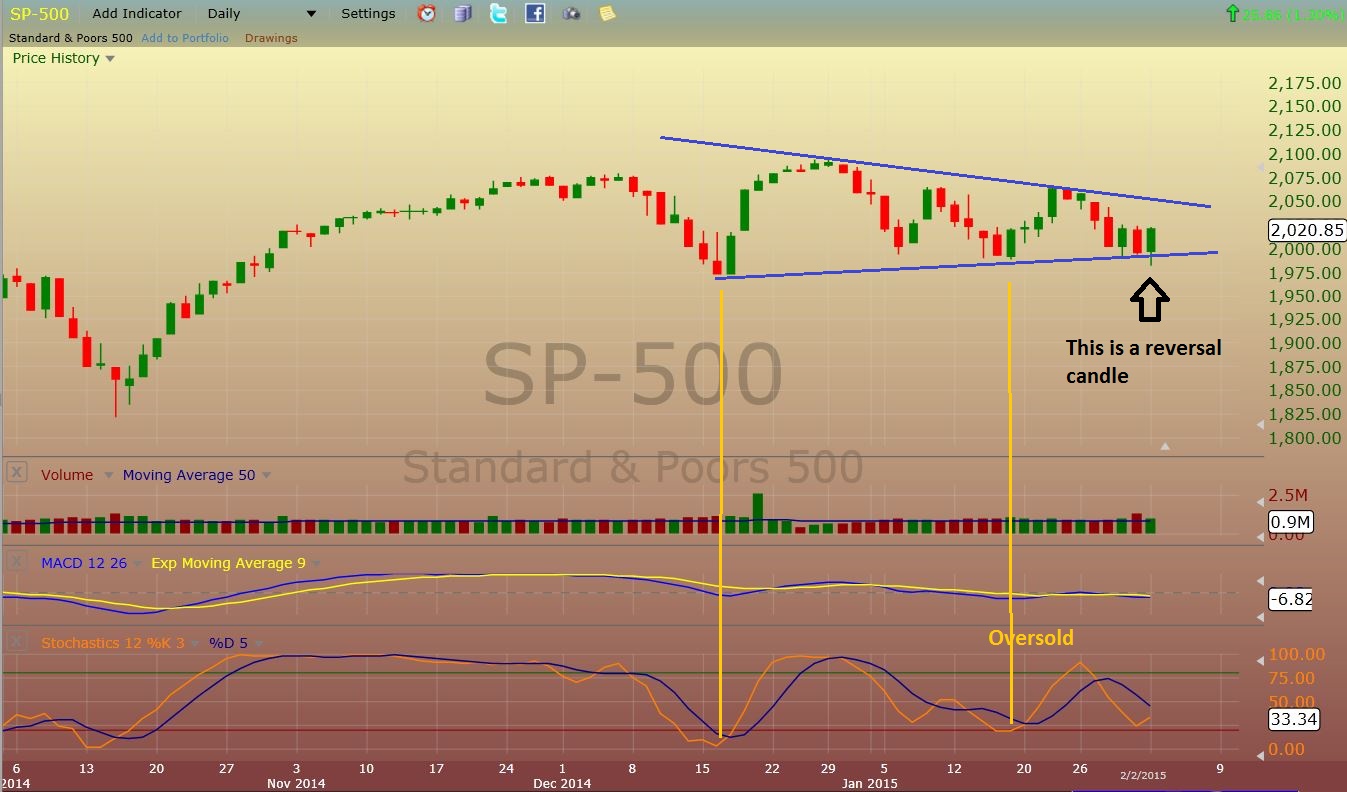Click the 2/2/2015 date label
This screenshot has height=792, width=1347.
pos(1141,775)
